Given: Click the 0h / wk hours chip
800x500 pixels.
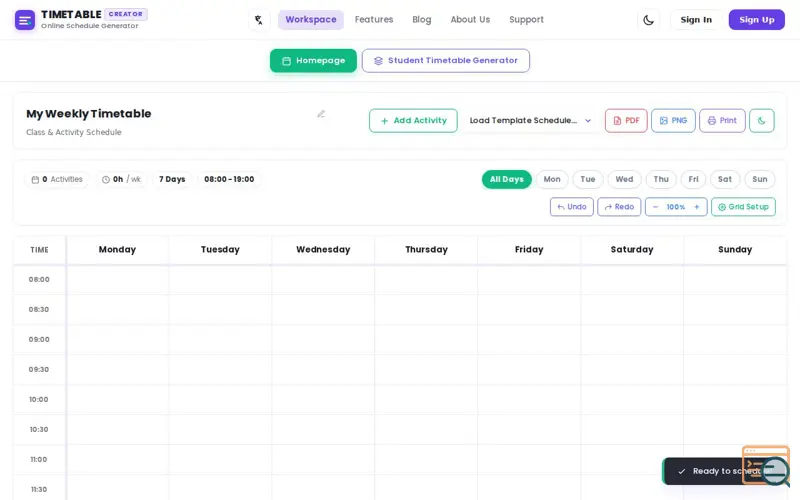Looking at the screenshot, I should 121,180.
